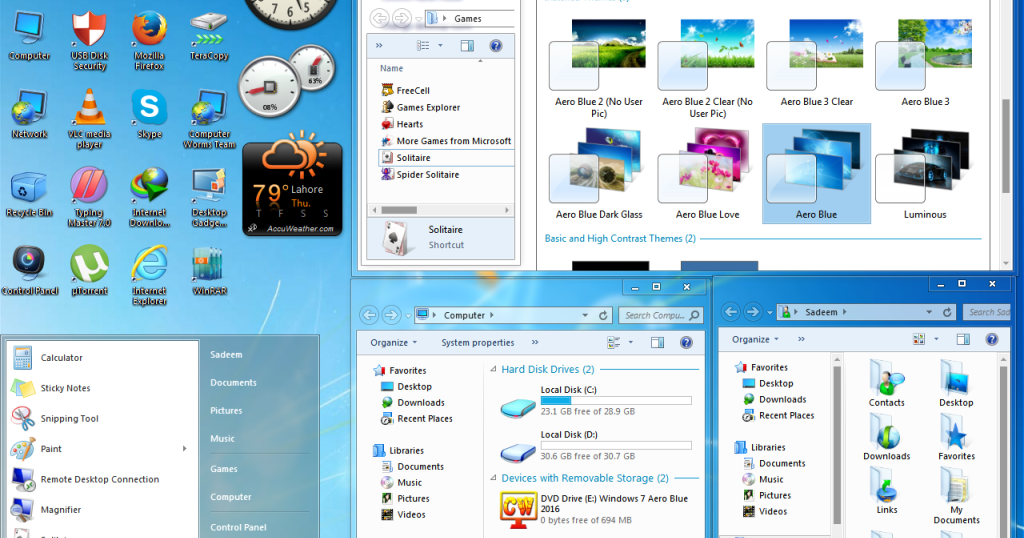
Task: Open the Network desktop icon
Action: (29, 115)
